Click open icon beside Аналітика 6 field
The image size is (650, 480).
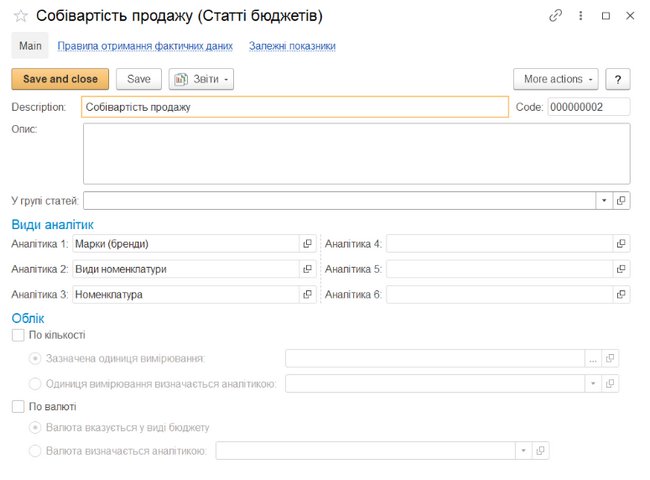(x=621, y=295)
